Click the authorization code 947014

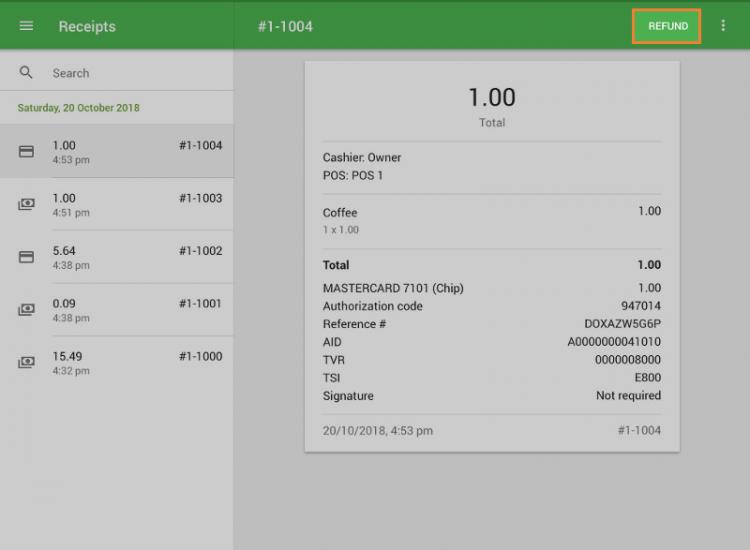click(x=641, y=306)
